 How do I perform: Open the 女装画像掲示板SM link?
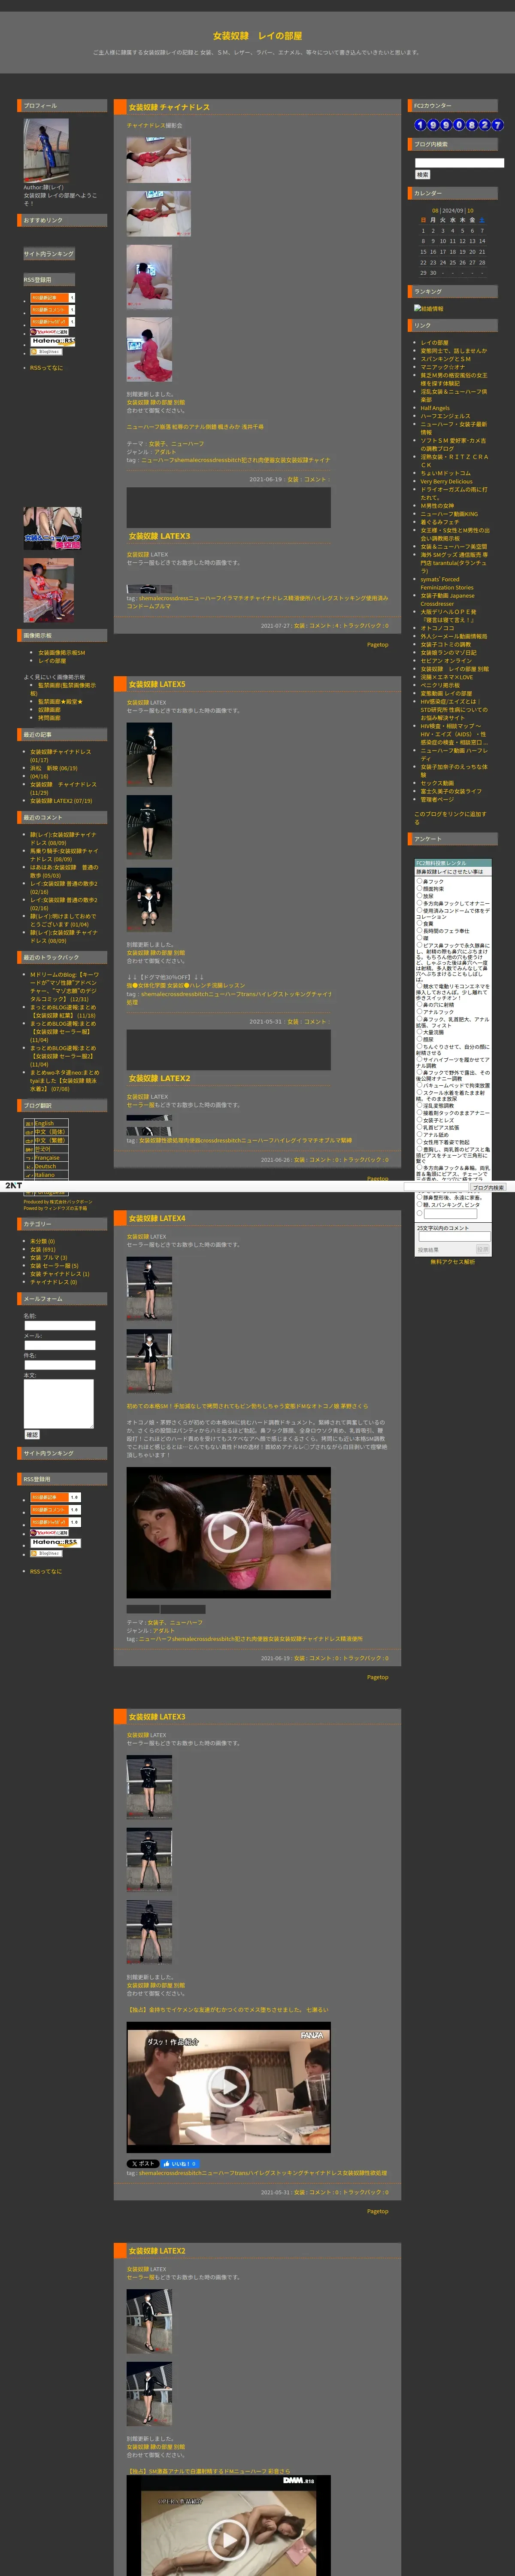(62, 653)
